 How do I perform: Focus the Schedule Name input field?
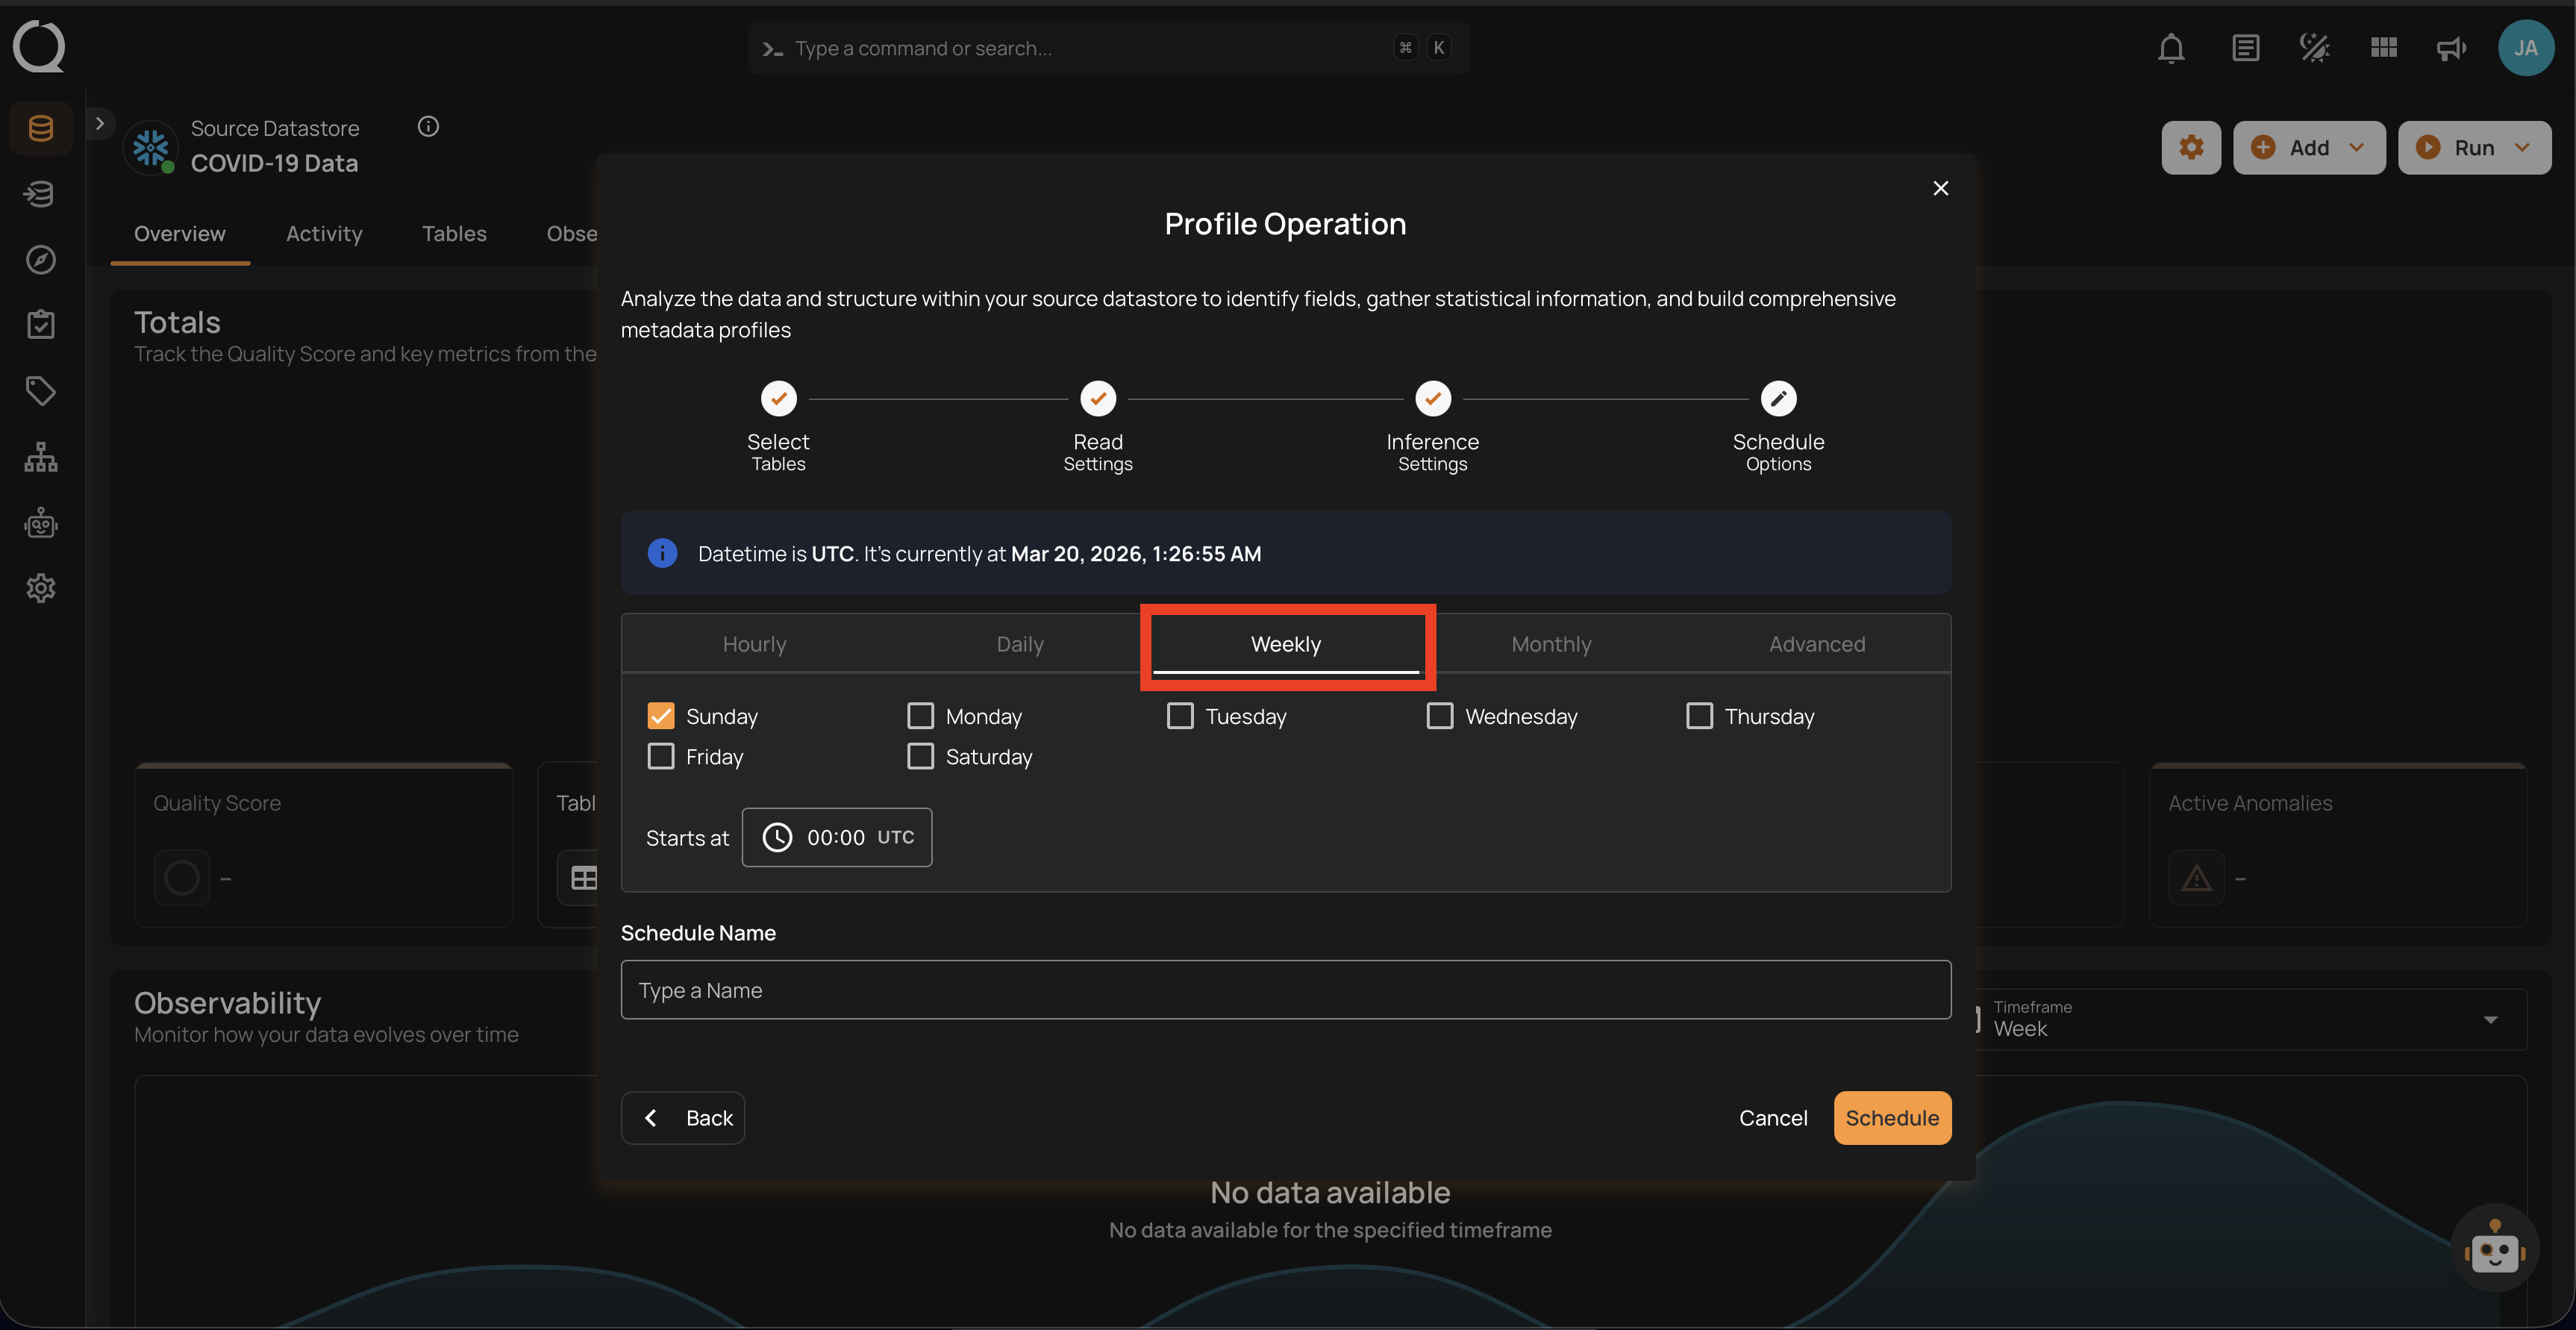click(x=1285, y=990)
